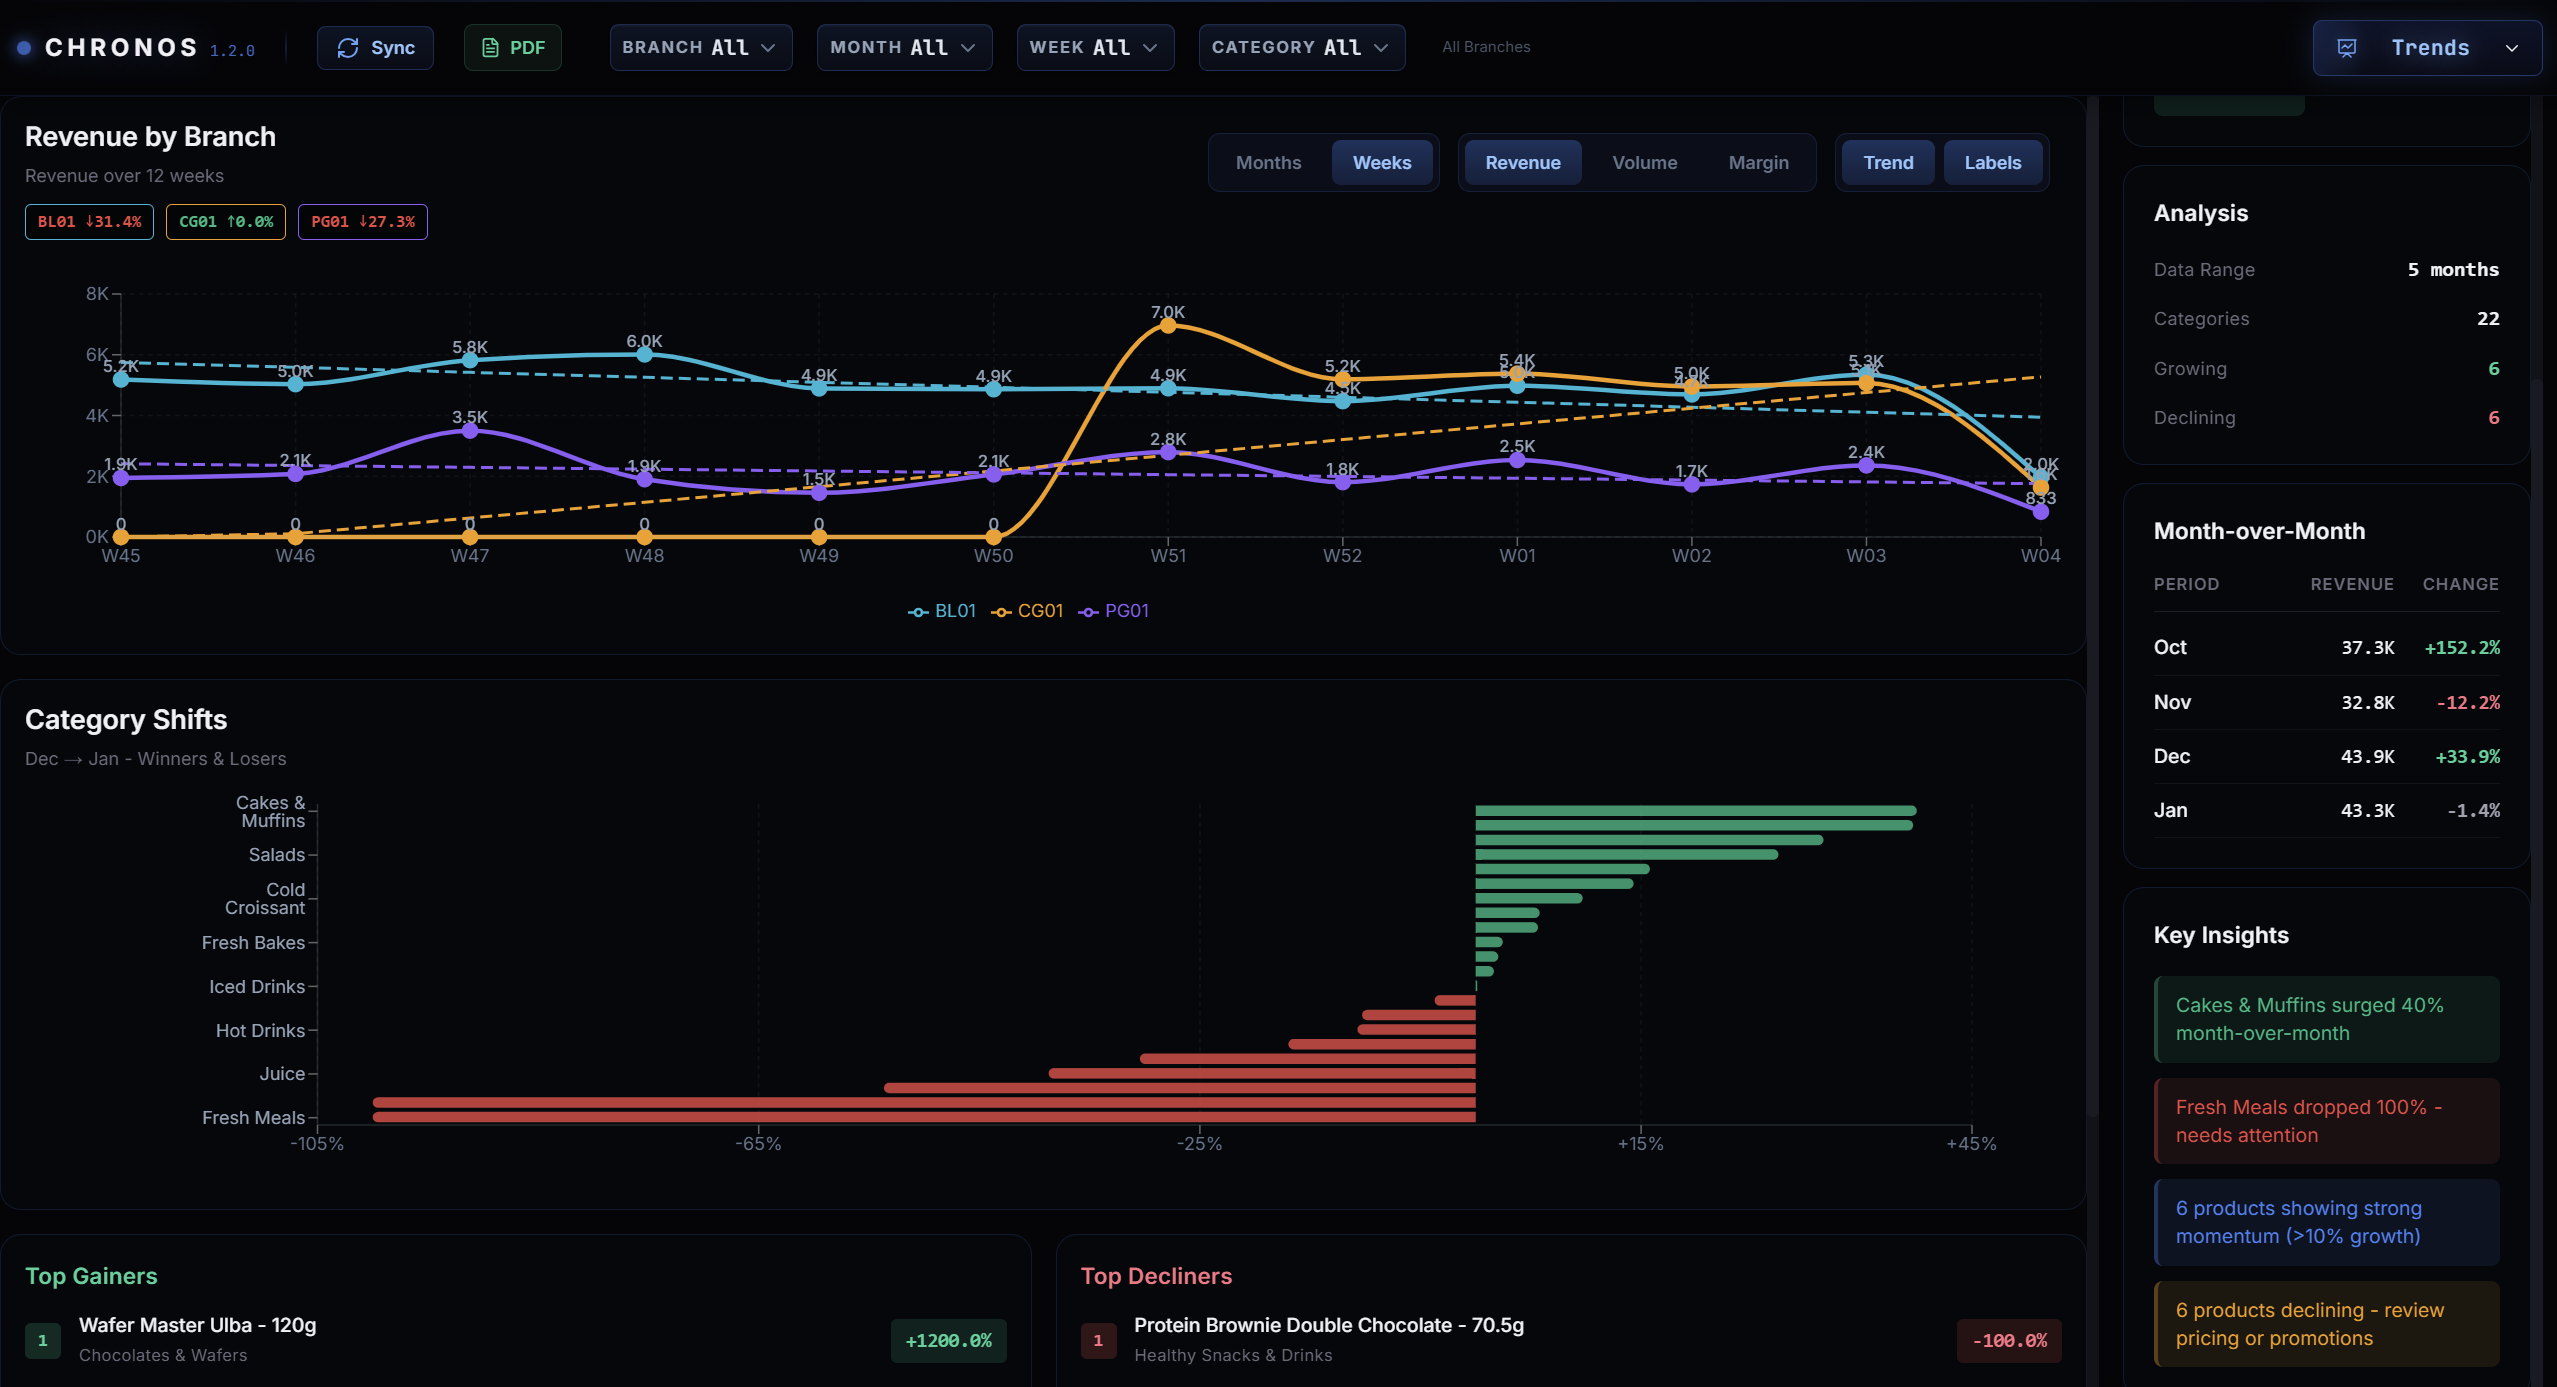Click the PDF export icon

(x=491, y=47)
